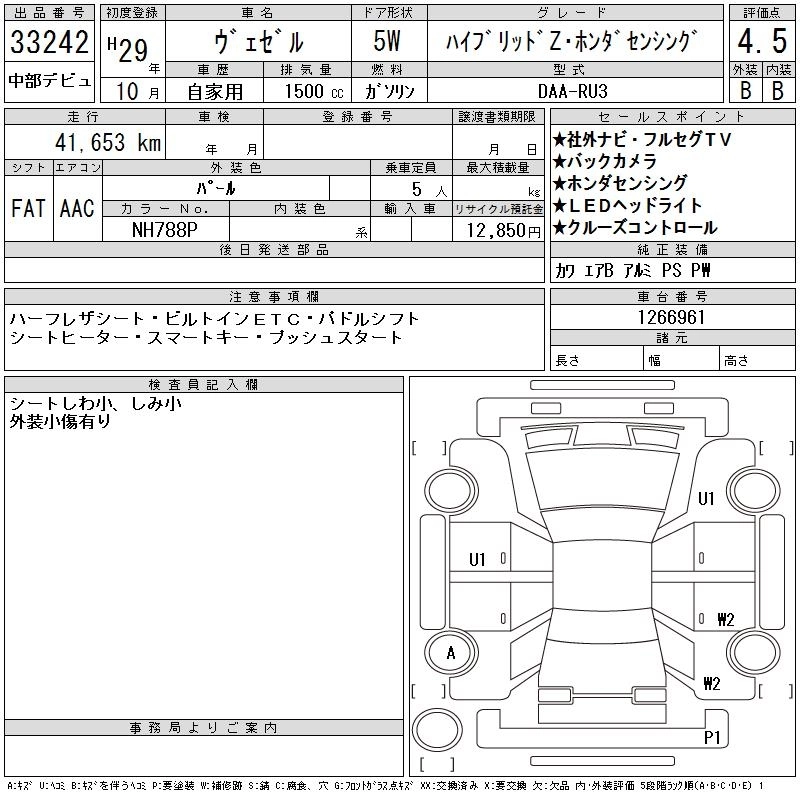This screenshot has width=800, height=800.
Task: Select the 出品番号 header
Action: (x=49, y=13)
